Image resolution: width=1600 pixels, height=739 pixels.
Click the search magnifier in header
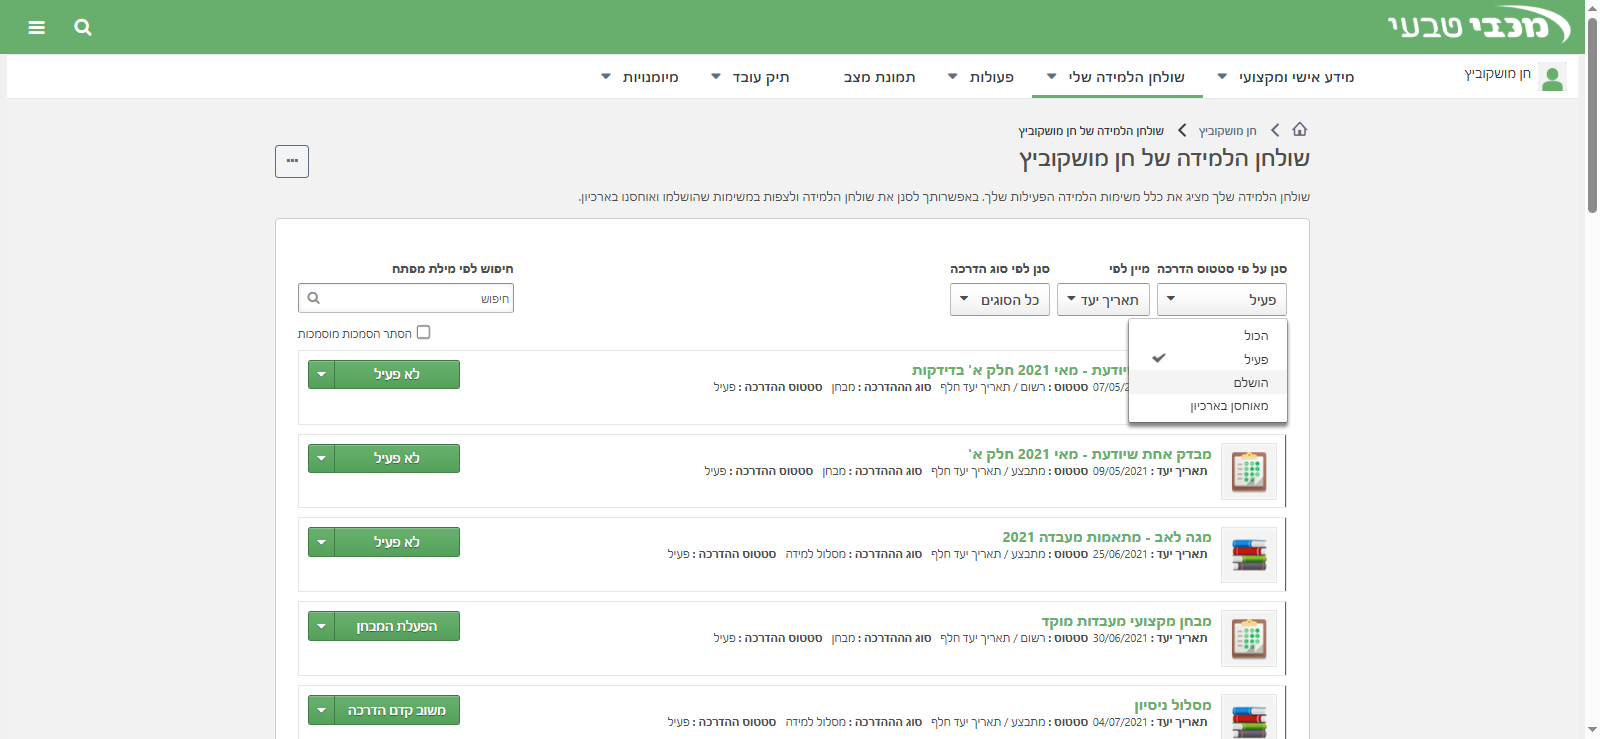pos(83,27)
